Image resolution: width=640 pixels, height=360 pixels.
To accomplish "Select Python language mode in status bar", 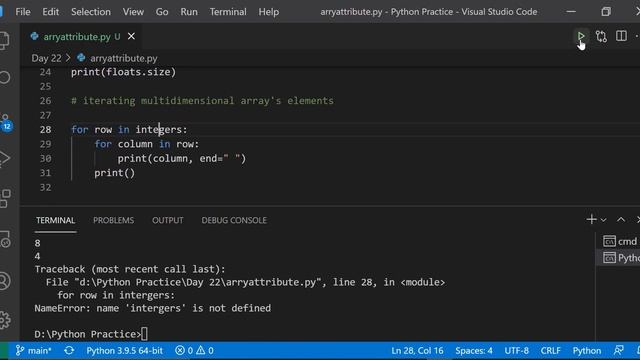I will 587,351.
